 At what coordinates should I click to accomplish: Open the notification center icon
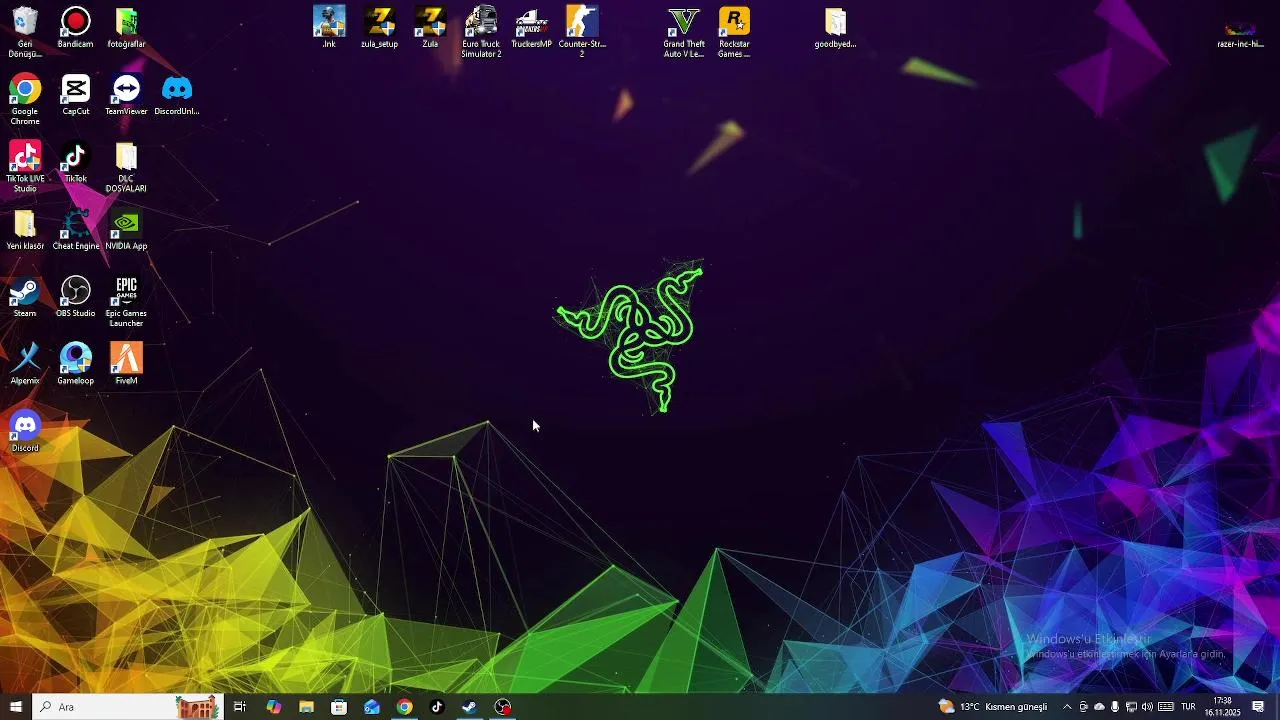point(1258,707)
